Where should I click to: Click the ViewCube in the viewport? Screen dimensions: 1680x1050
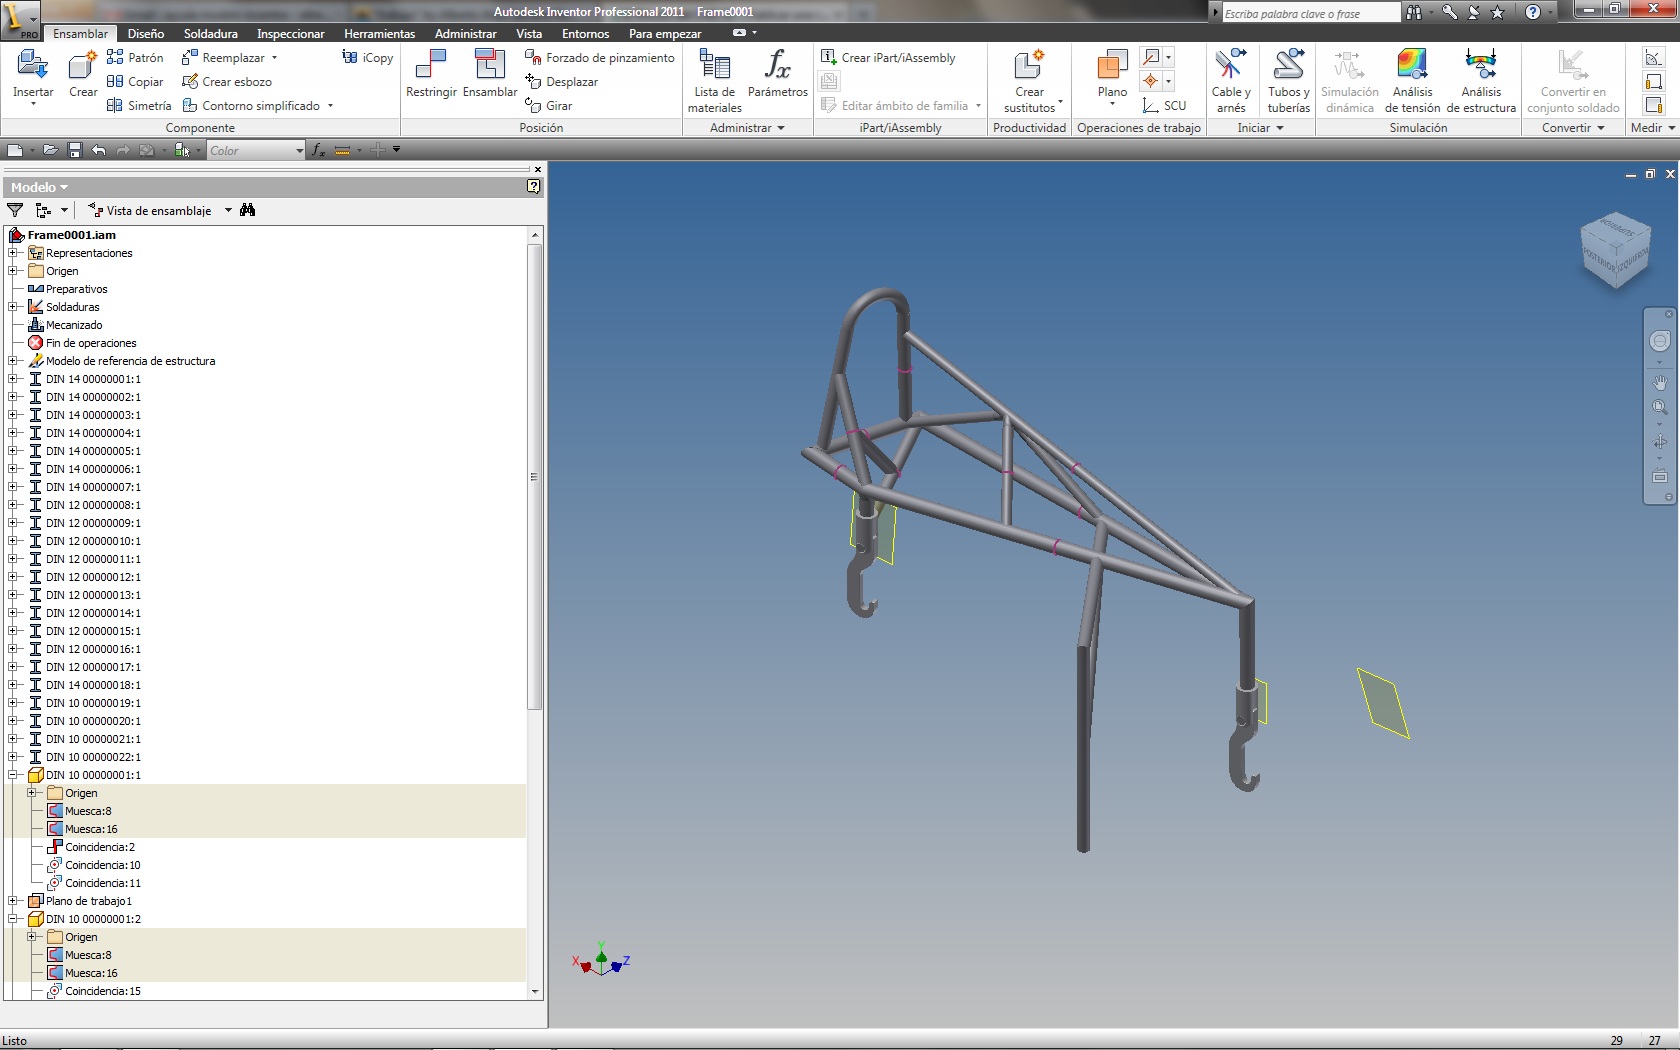[1616, 250]
